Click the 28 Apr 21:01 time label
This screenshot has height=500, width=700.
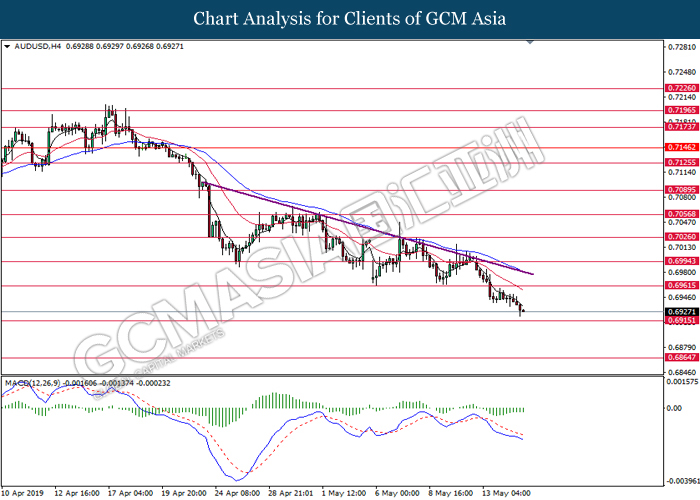(x=291, y=493)
